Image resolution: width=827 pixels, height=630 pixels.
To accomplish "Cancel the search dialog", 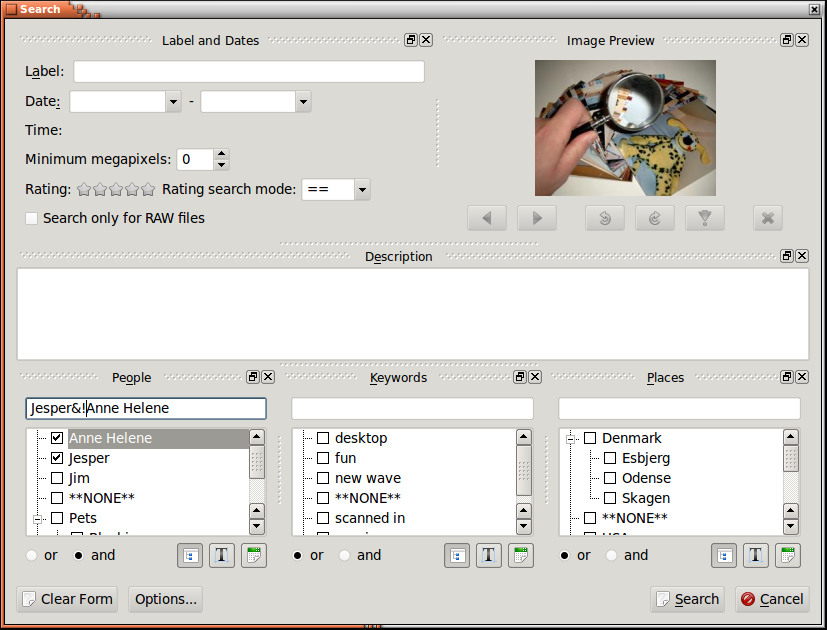I will click(772, 599).
